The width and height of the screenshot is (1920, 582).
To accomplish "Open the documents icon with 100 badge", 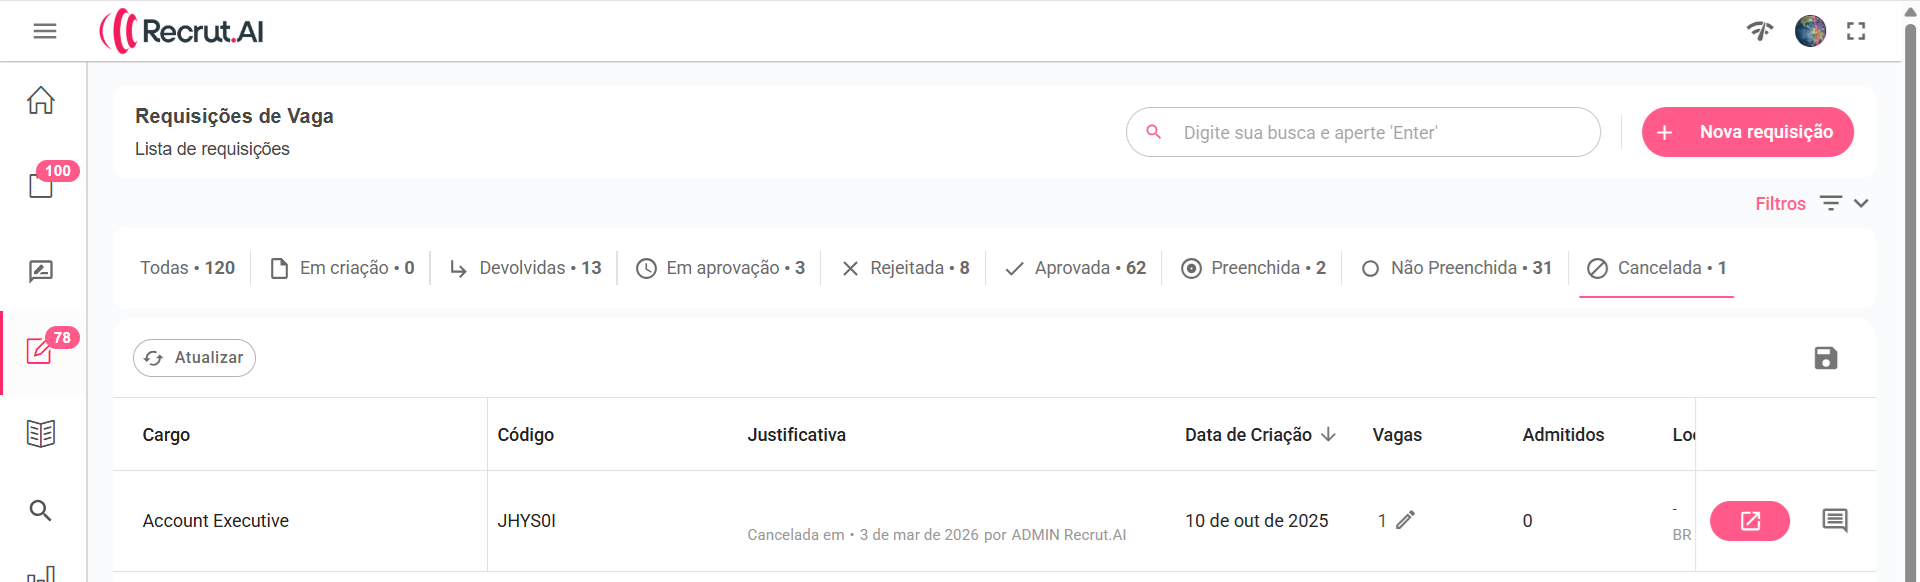I will [x=41, y=185].
